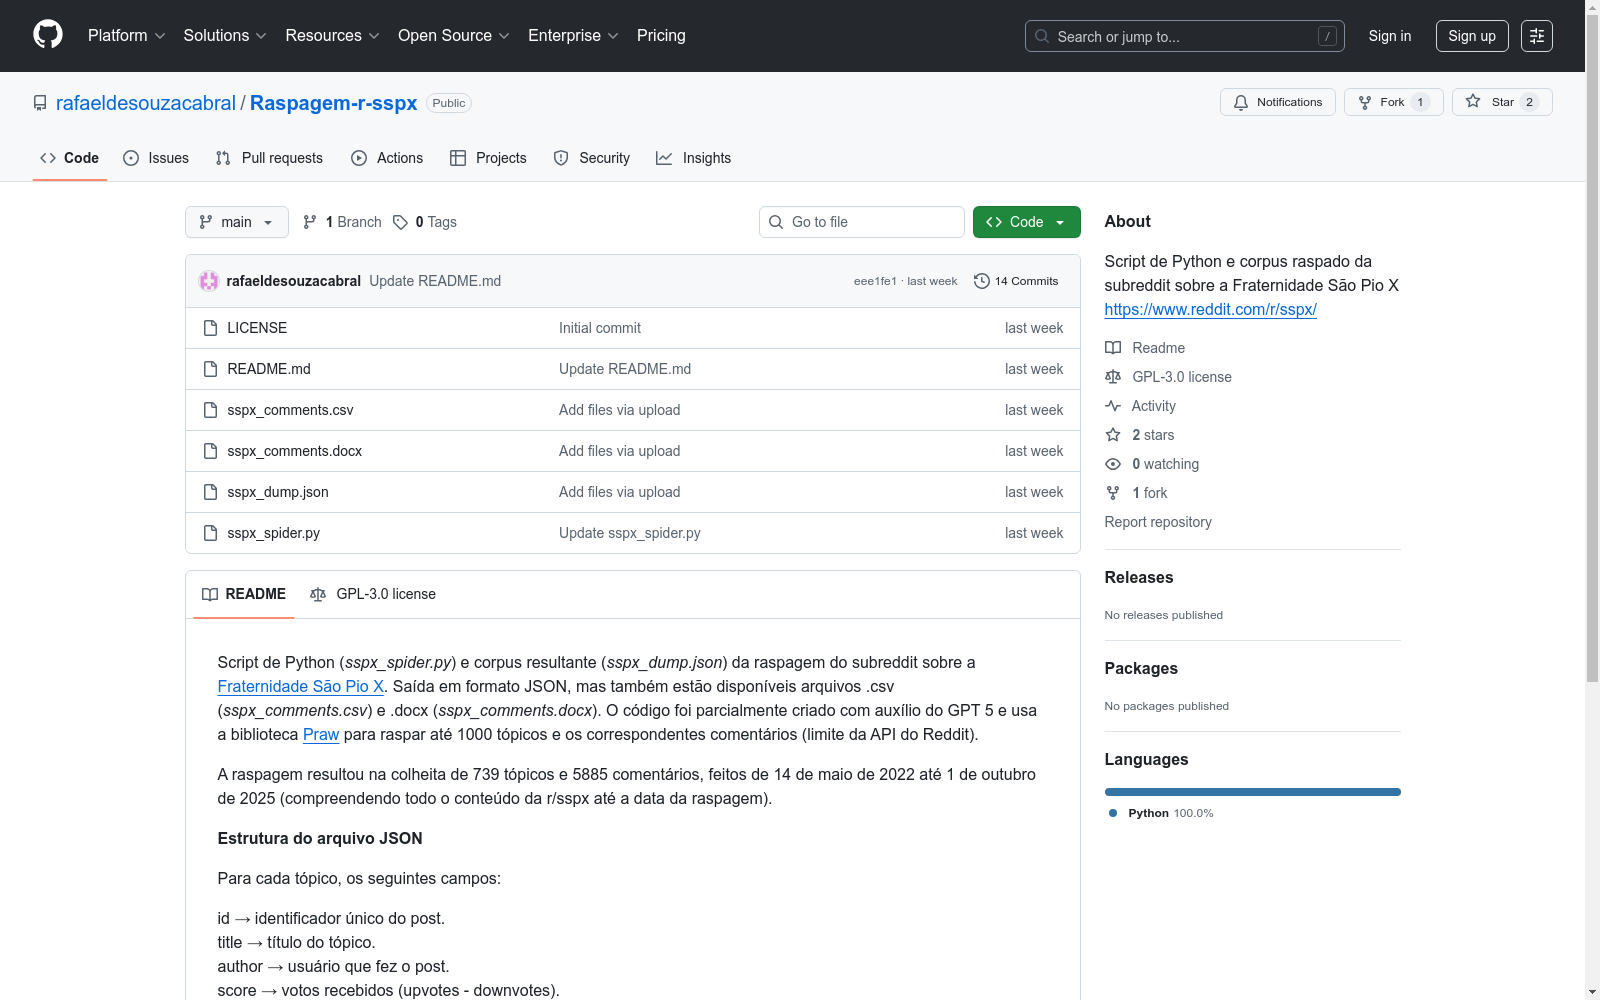Click the file icon beside sspx_comments.csv
This screenshot has height=1000, width=1600.
point(210,410)
